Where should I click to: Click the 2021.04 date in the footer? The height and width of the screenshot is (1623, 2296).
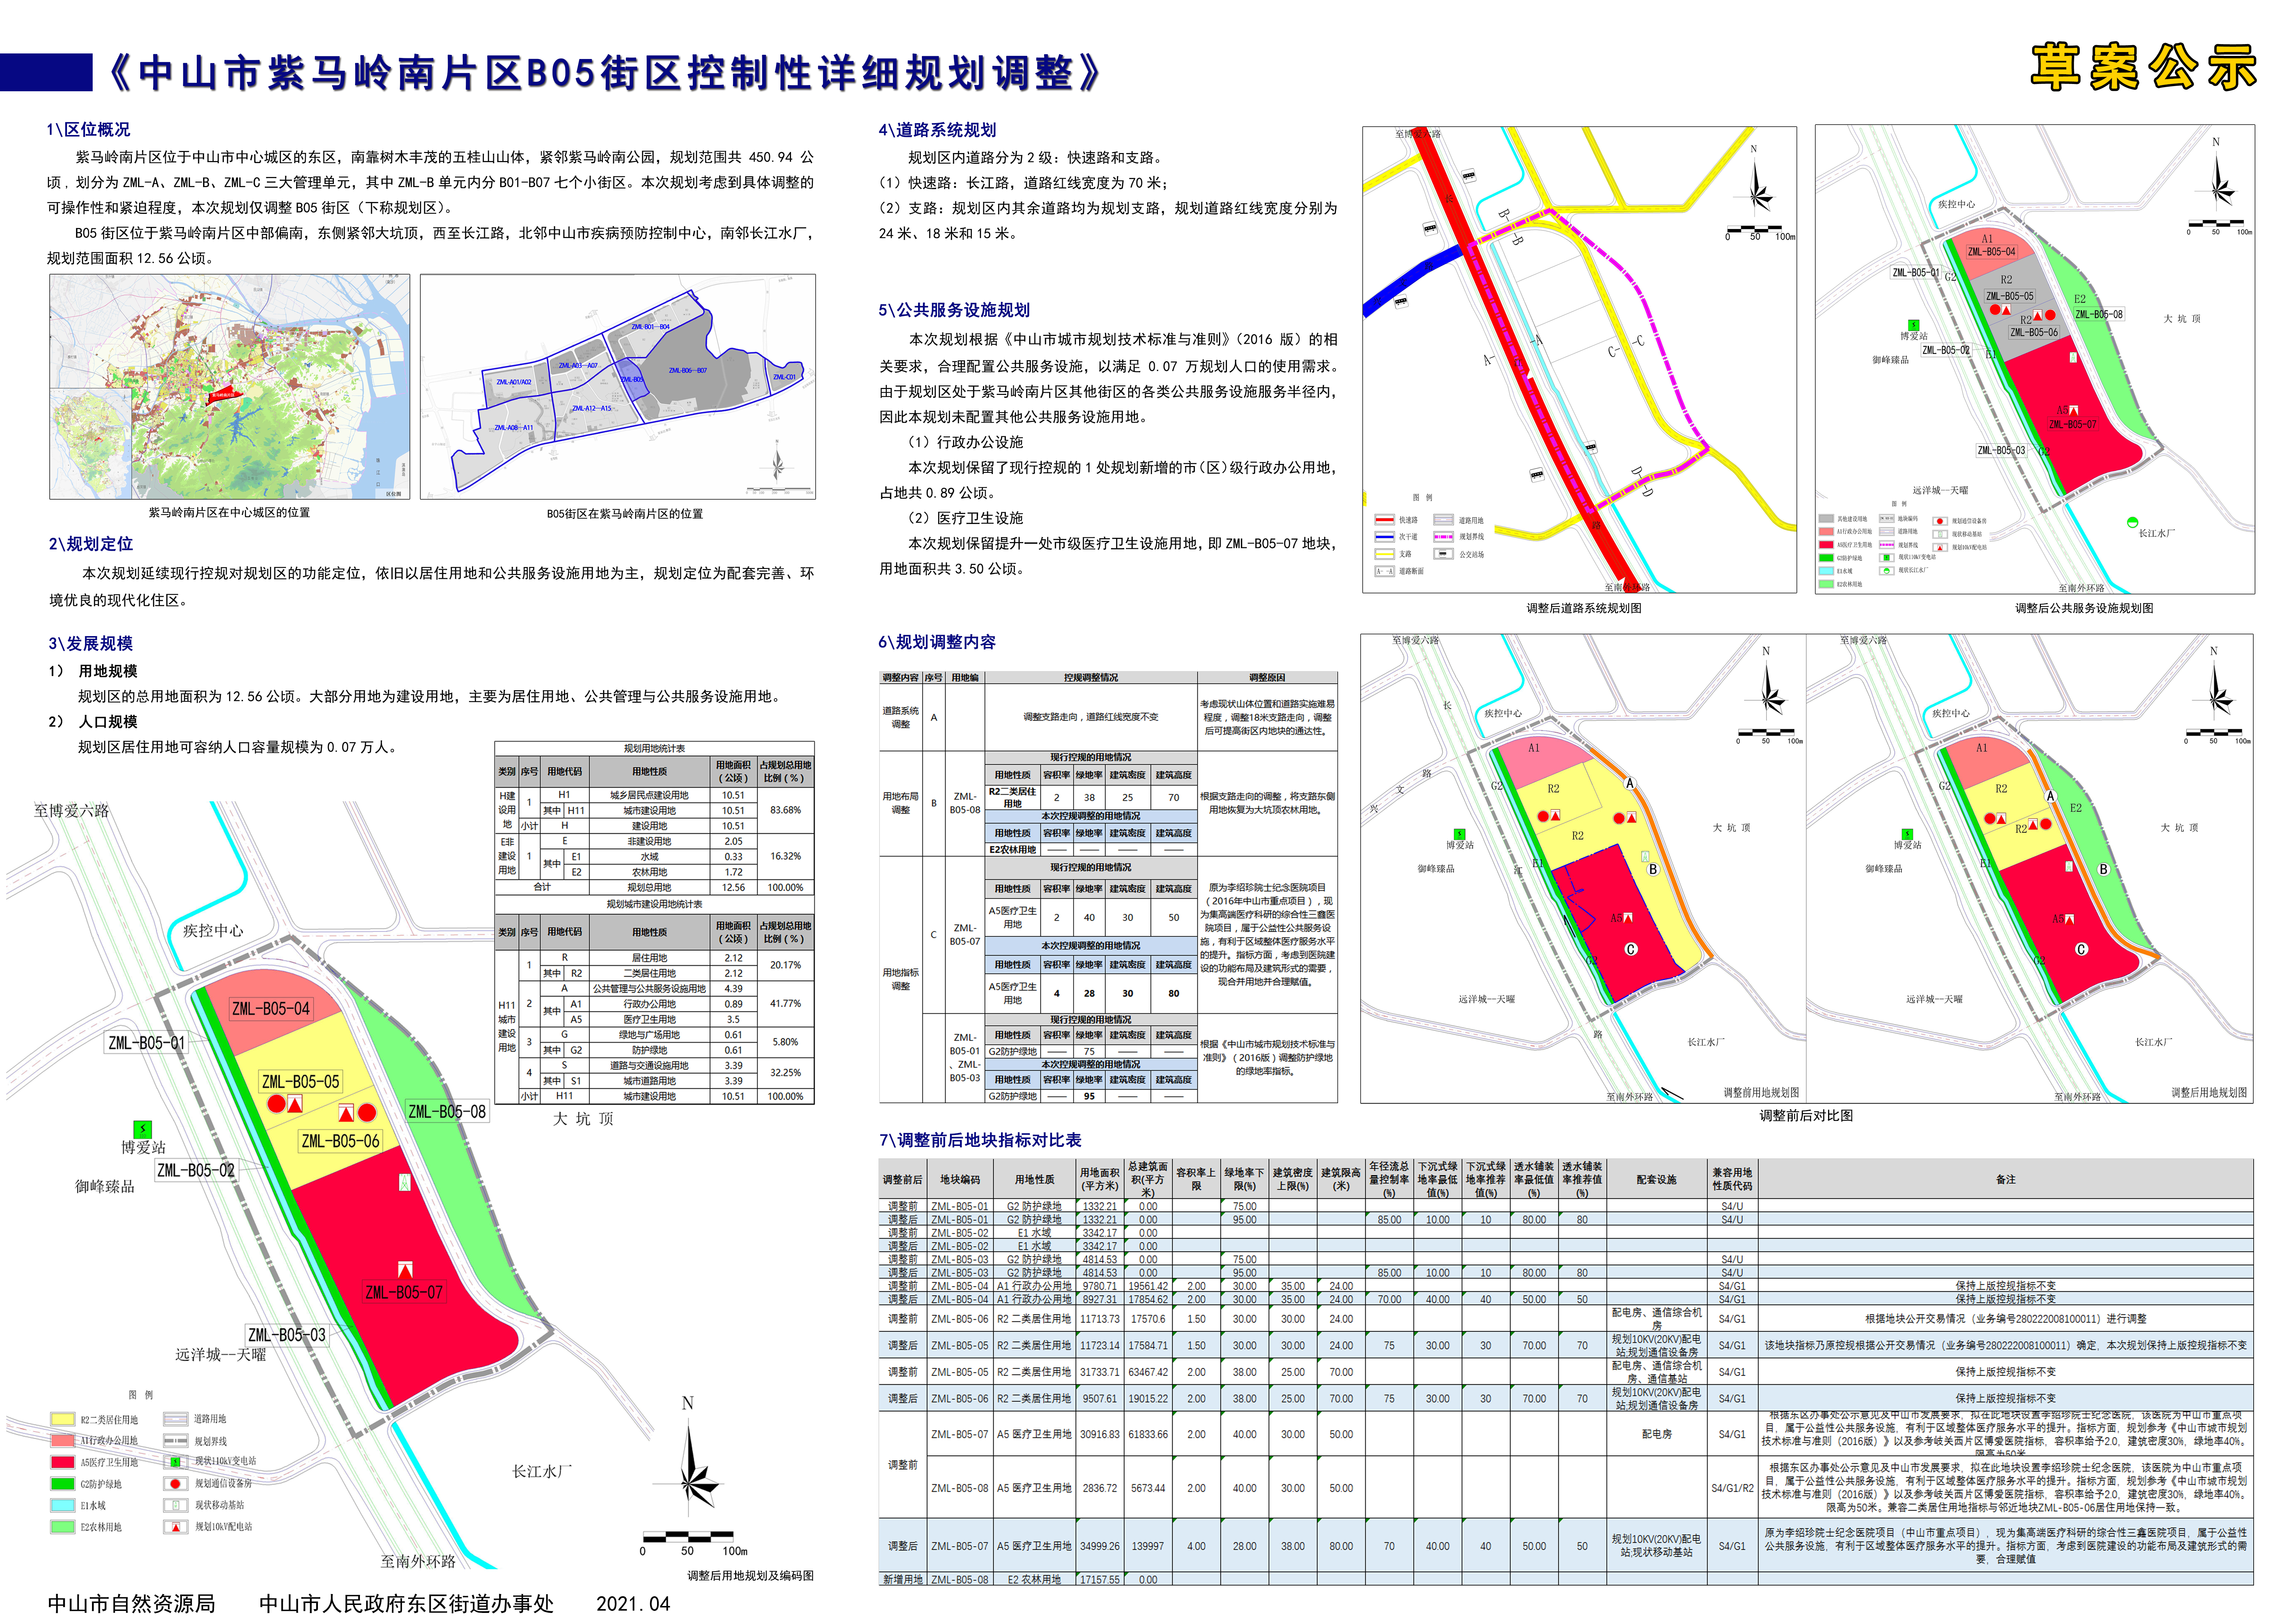point(633,1604)
